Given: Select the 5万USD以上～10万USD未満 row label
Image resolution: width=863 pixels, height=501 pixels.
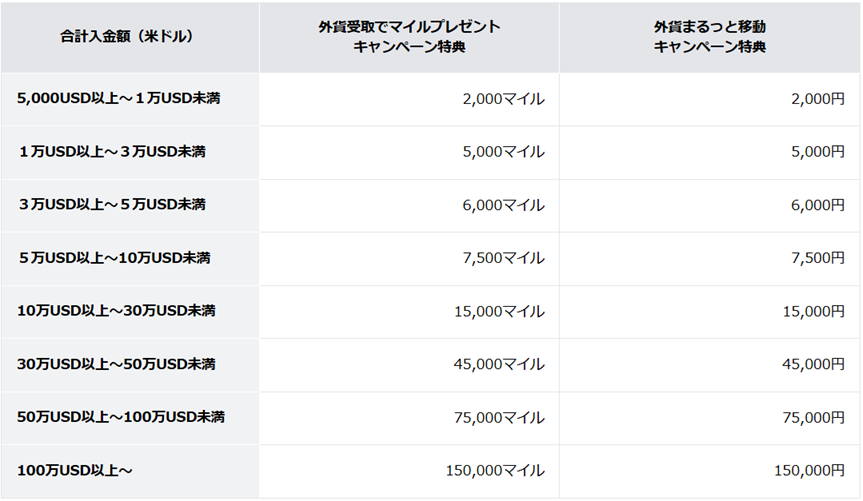Looking at the screenshot, I should (x=114, y=258).
